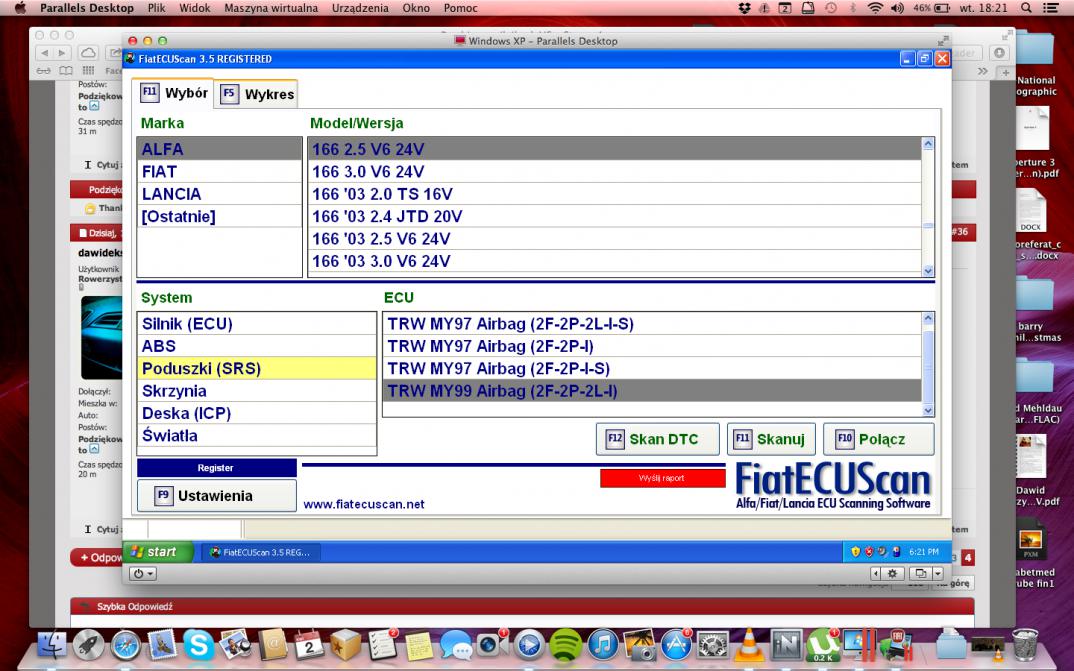Open Skype in the Dock

click(x=199, y=644)
